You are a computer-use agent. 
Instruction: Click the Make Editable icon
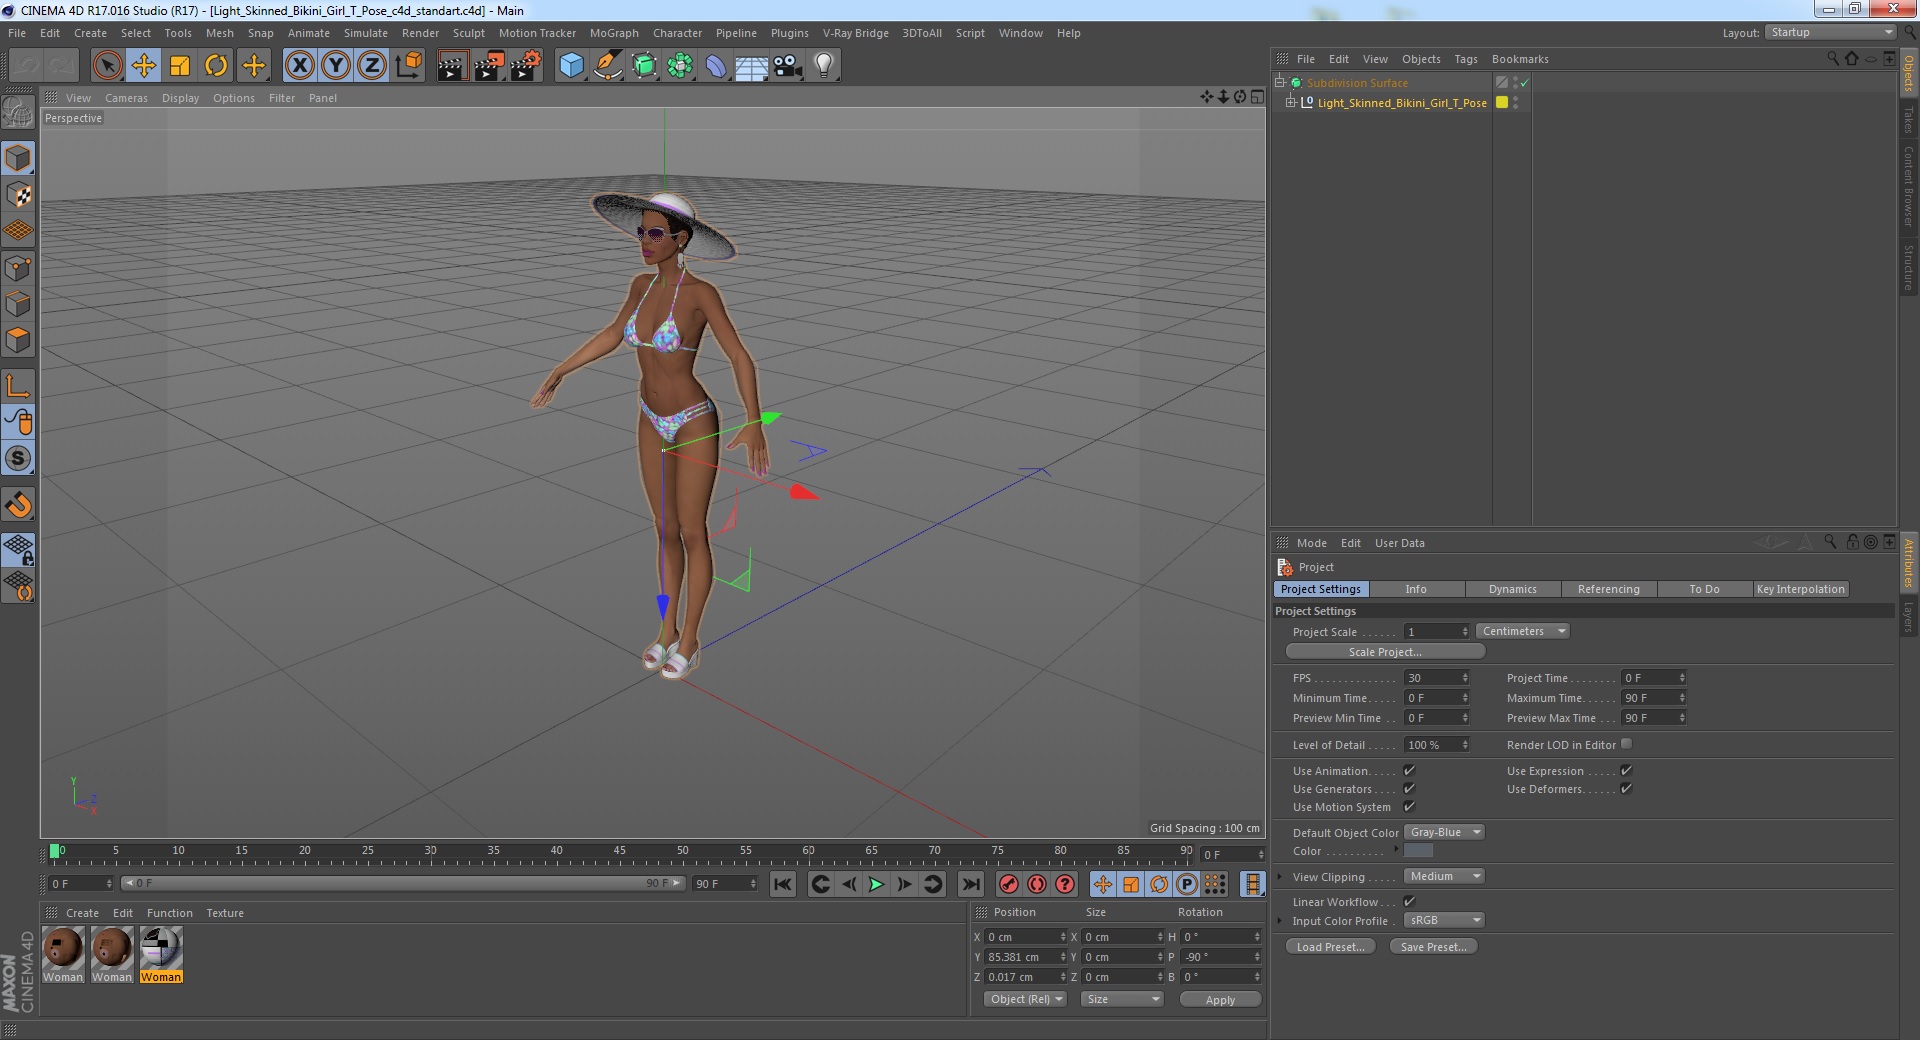pos(18,113)
